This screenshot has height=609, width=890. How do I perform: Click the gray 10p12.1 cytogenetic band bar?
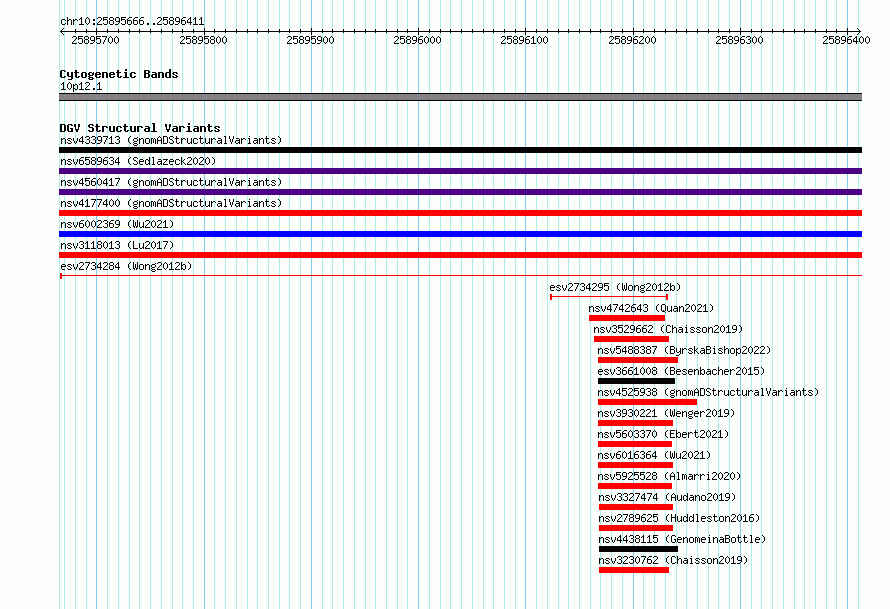(x=460, y=97)
